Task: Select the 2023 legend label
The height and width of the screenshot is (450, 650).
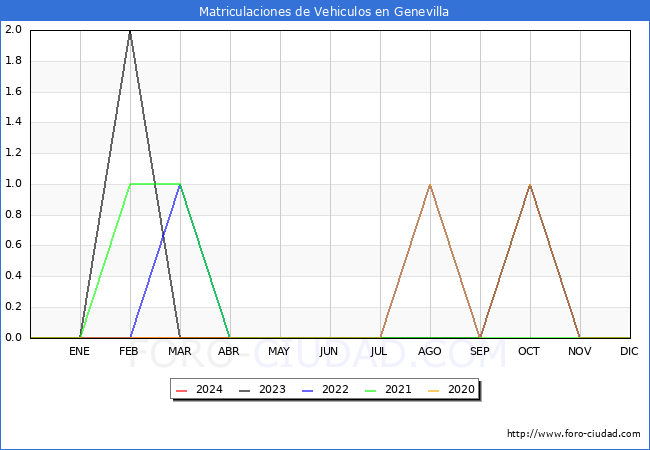Action: coord(272,390)
